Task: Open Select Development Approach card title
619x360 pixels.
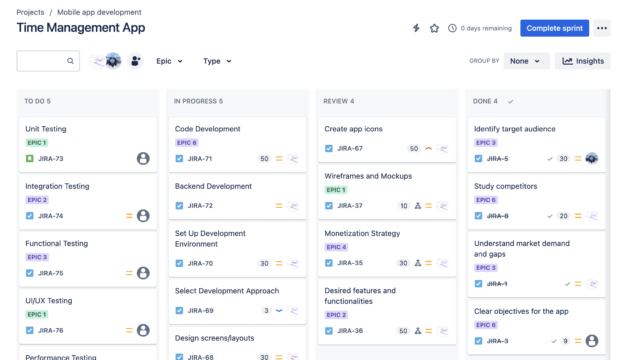Action: (227, 291)
